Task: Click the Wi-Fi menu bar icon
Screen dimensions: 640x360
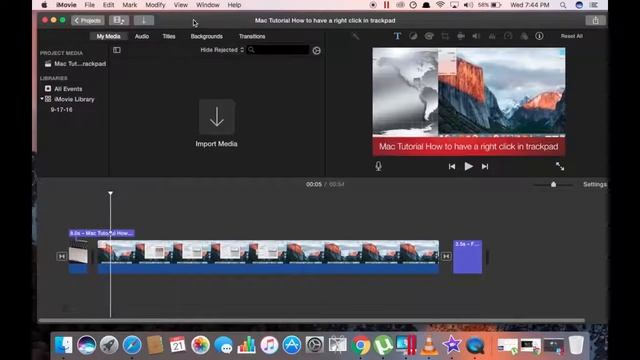Action: (x=440, y=5)
